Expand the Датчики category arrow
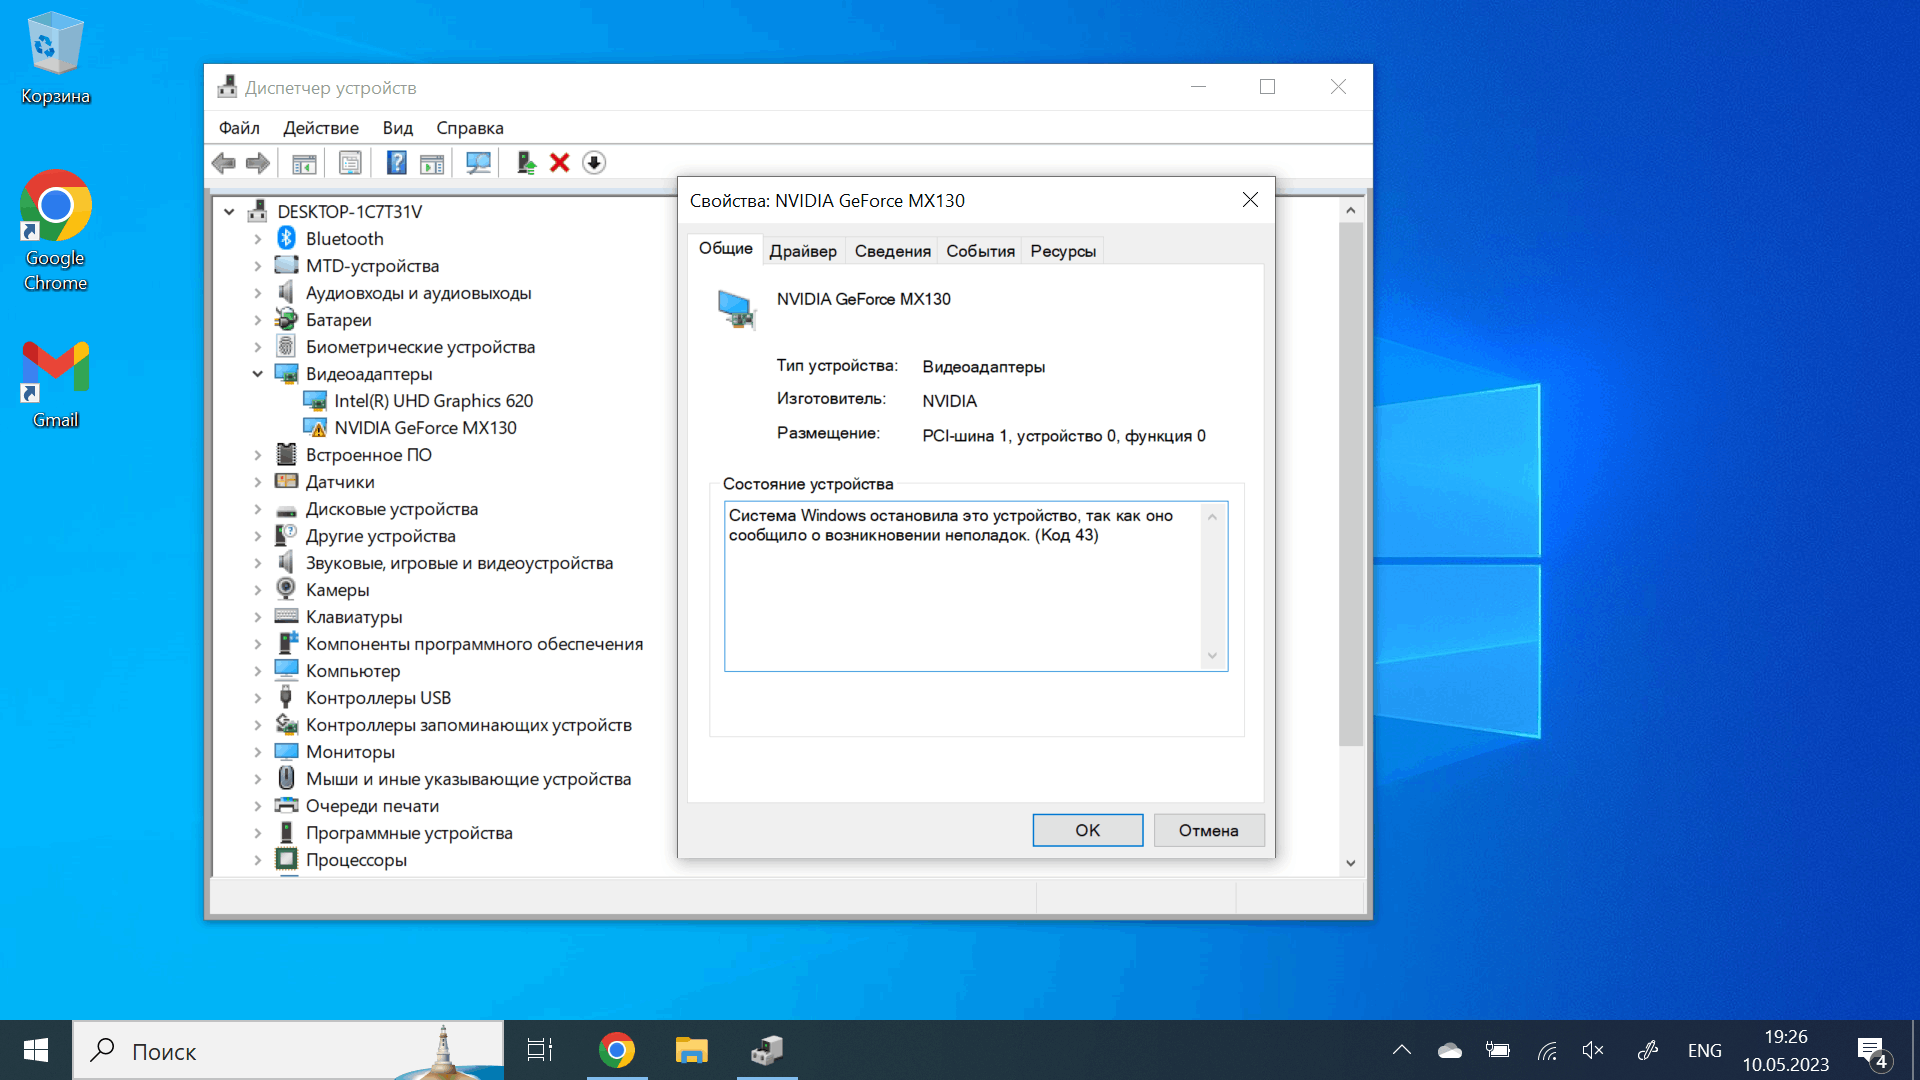The height and width of the screenshot is (1080, 1920). point(257,482)
